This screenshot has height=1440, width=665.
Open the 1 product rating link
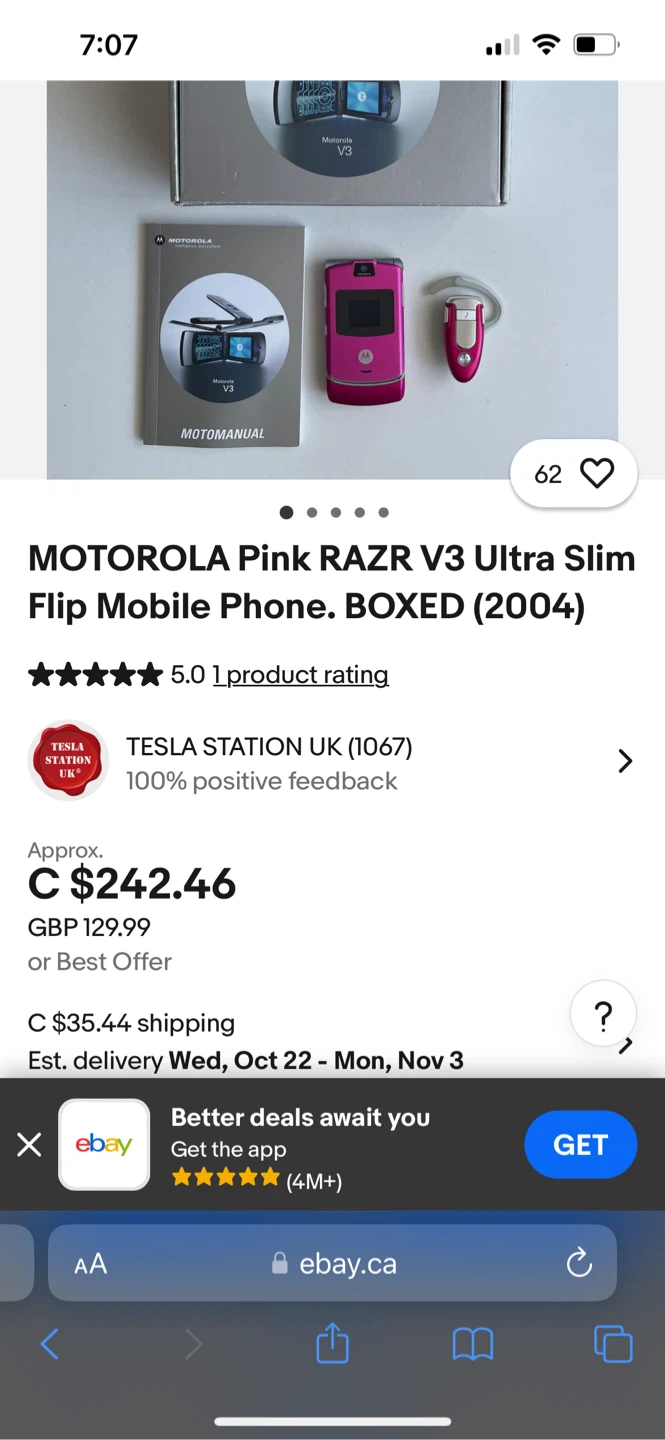[300, 675]
